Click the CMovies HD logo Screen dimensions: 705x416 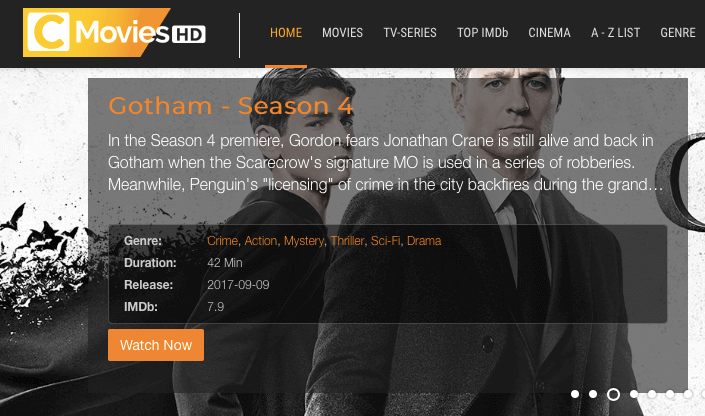click(114, 32)
